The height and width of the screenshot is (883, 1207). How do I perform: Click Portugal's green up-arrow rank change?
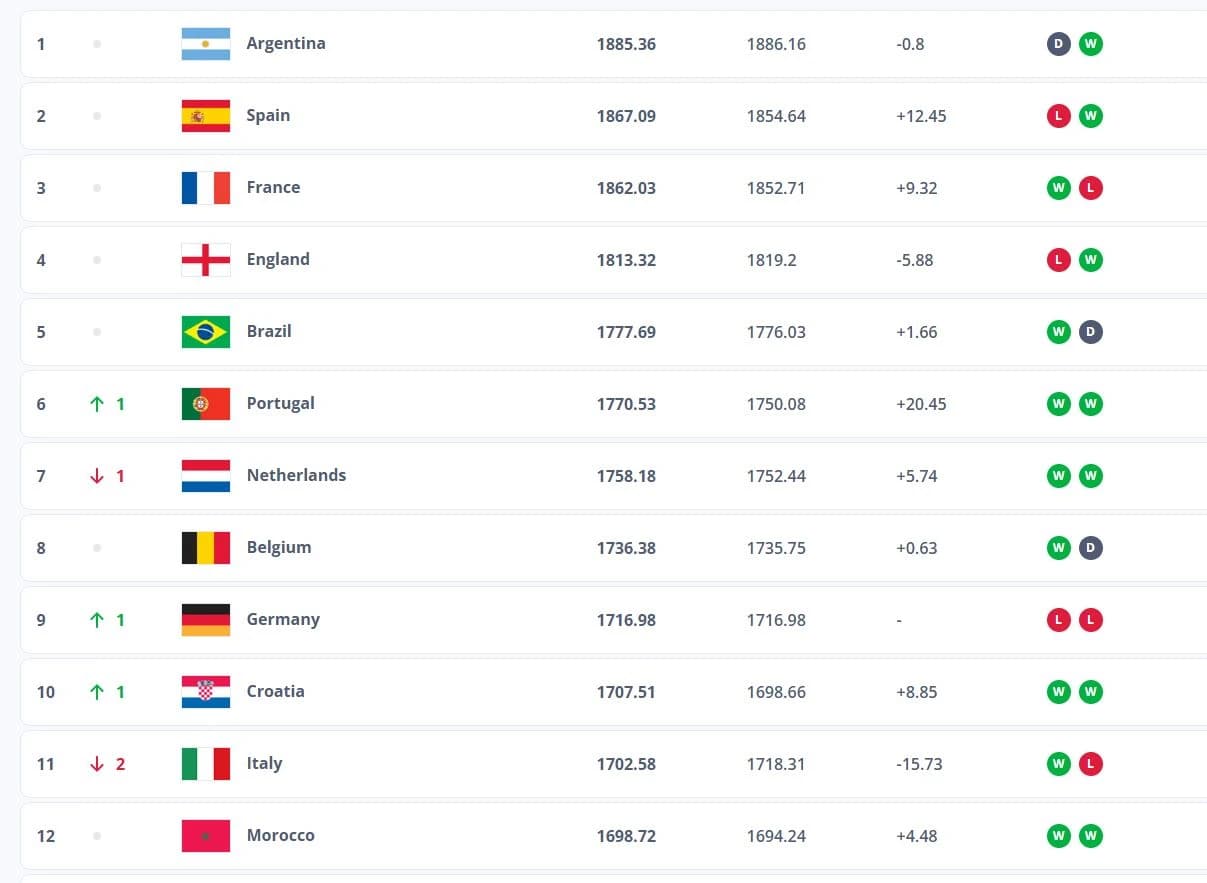[107, 404]
